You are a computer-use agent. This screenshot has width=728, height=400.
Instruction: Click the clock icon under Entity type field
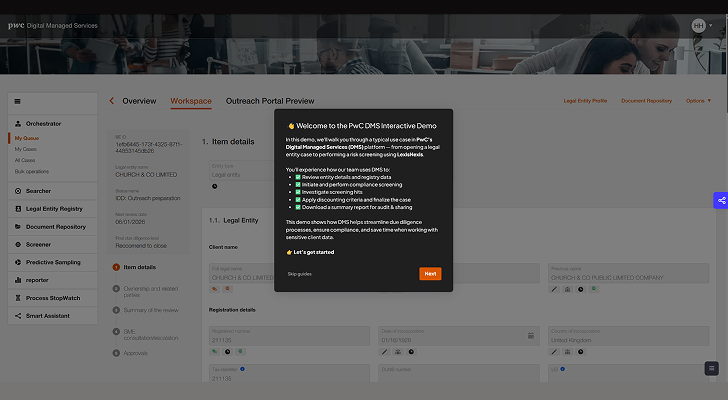pos(214,187)
